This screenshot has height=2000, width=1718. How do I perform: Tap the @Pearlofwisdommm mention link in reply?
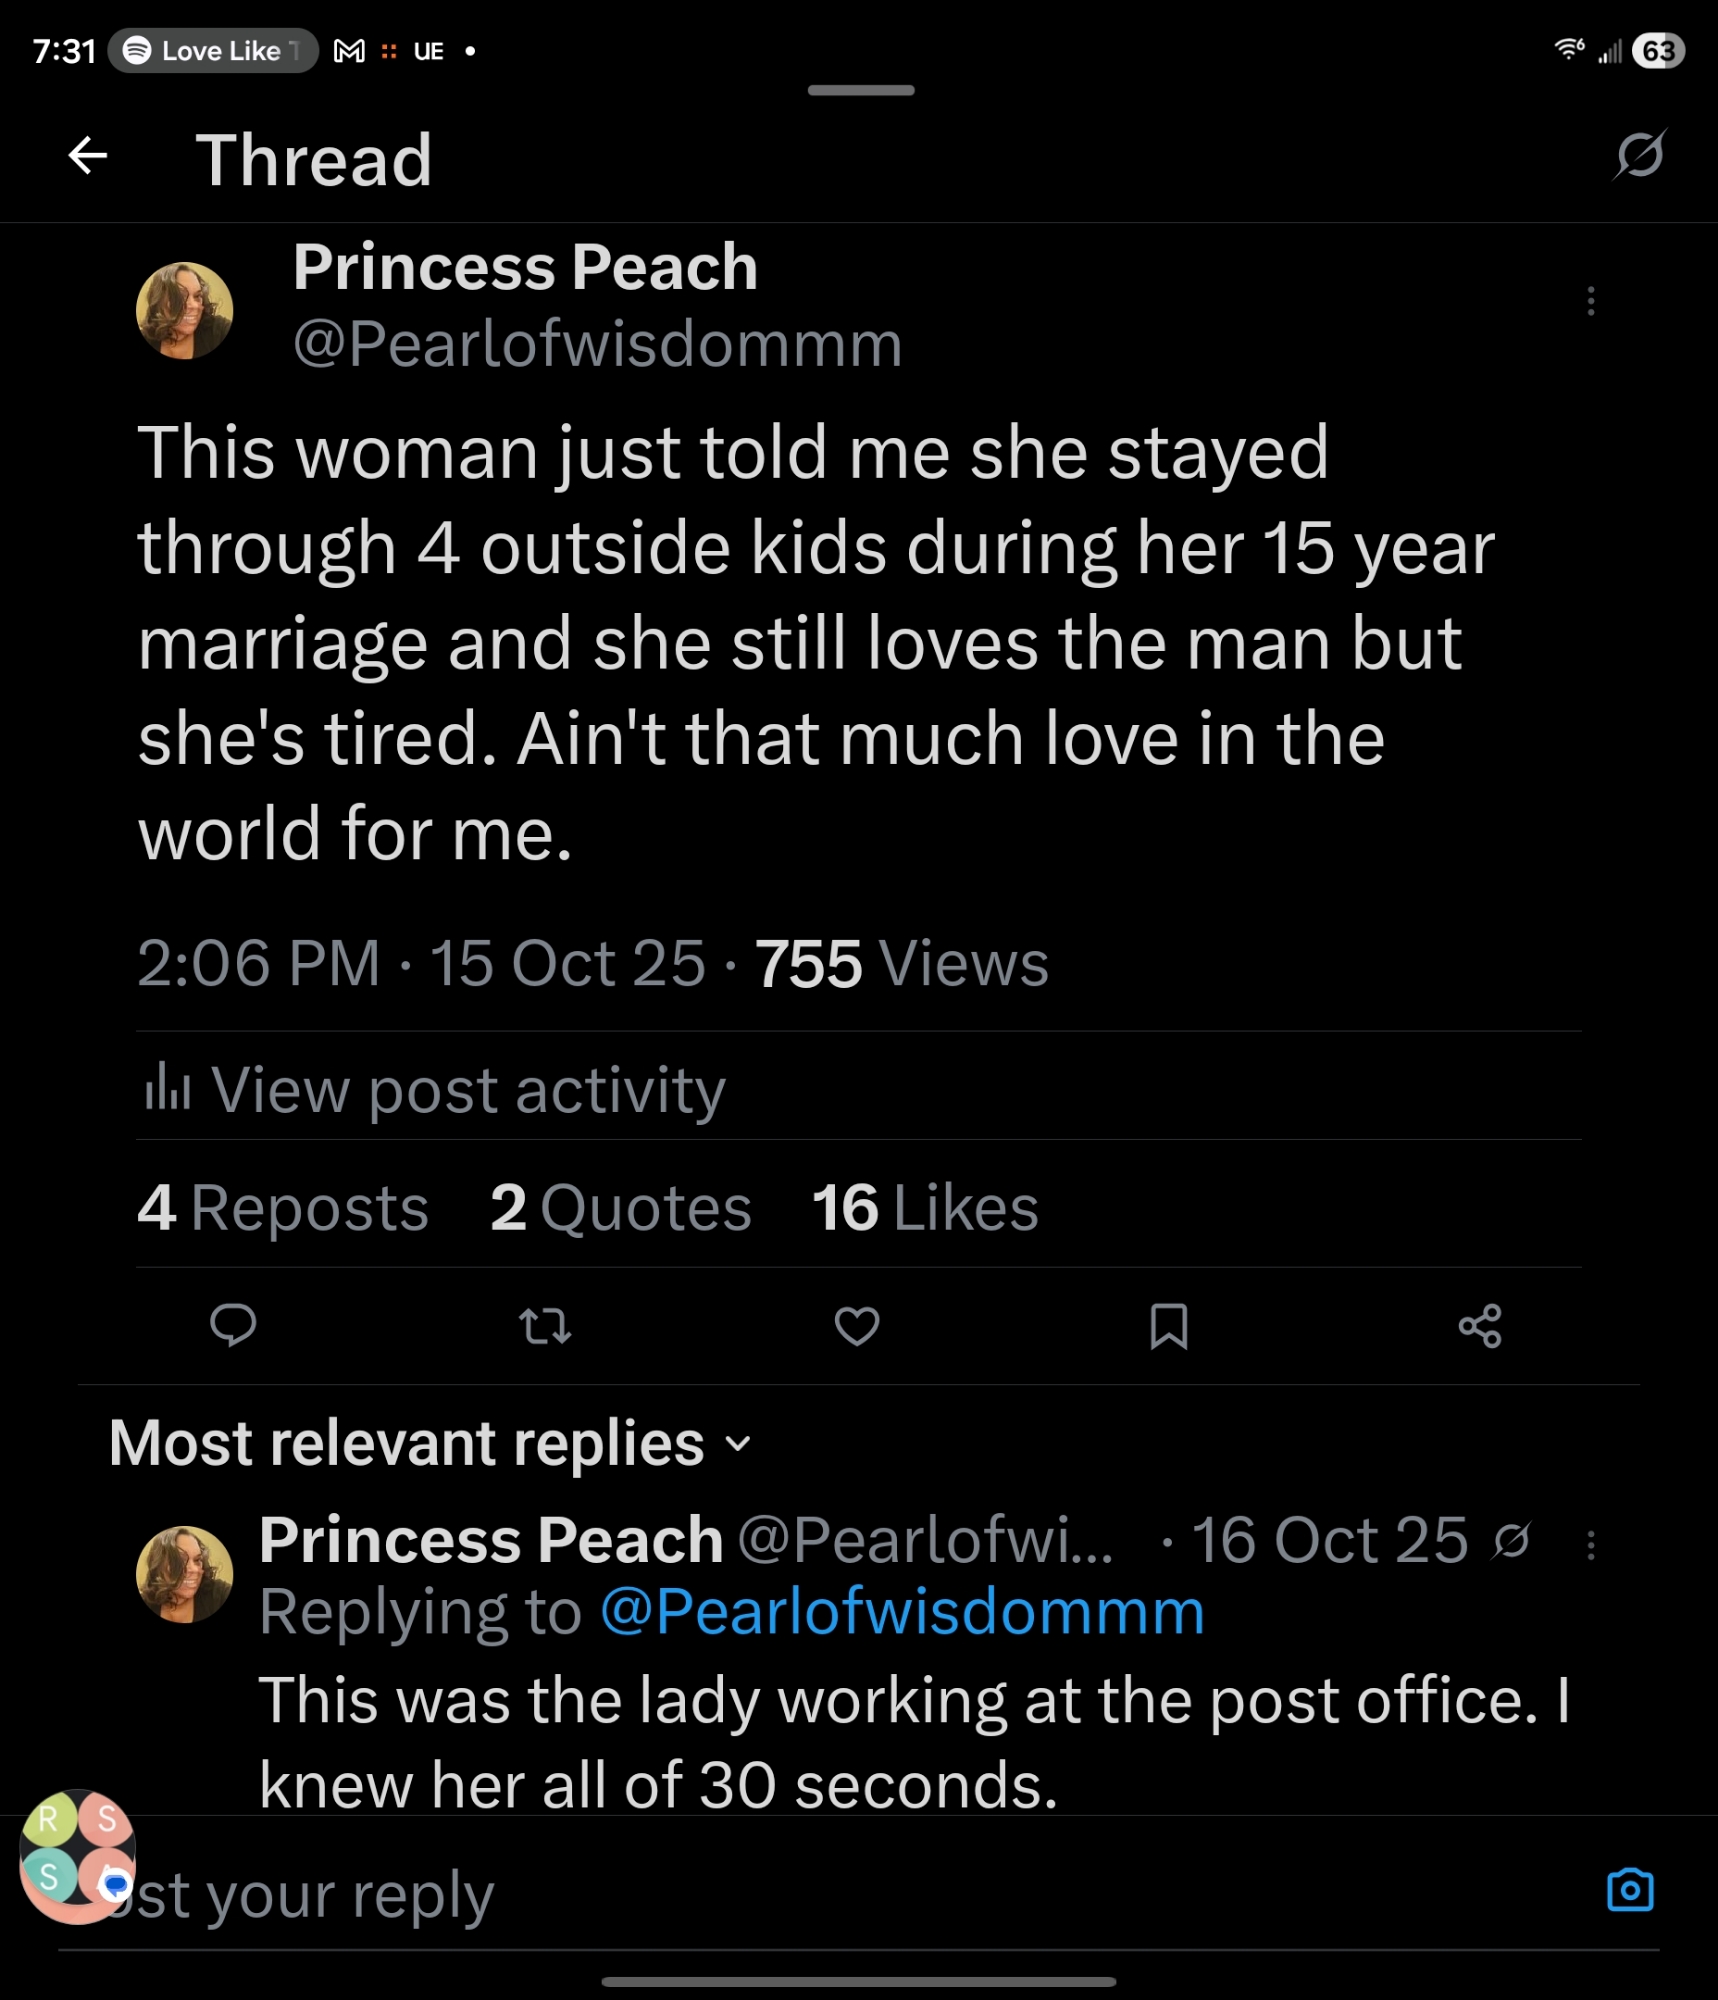pyautogui.click(x=902, y=1612)
